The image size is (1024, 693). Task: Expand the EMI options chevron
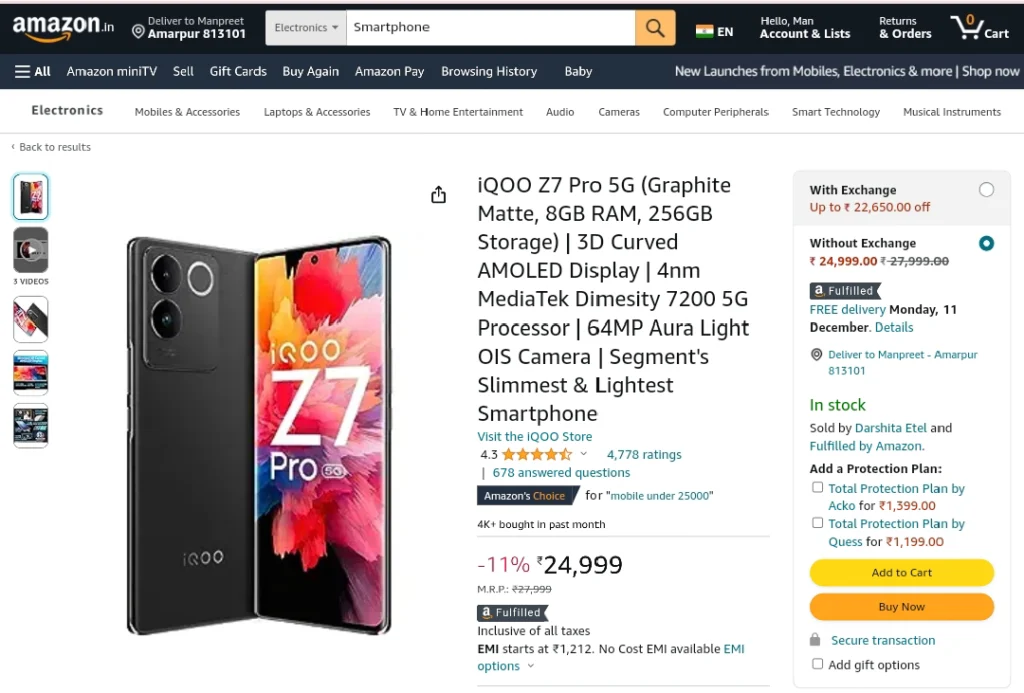click(x=530, y=666)
